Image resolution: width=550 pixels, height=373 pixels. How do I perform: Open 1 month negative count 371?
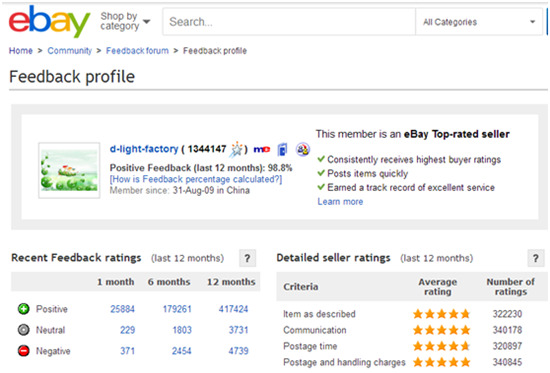[x=127, y=351]
